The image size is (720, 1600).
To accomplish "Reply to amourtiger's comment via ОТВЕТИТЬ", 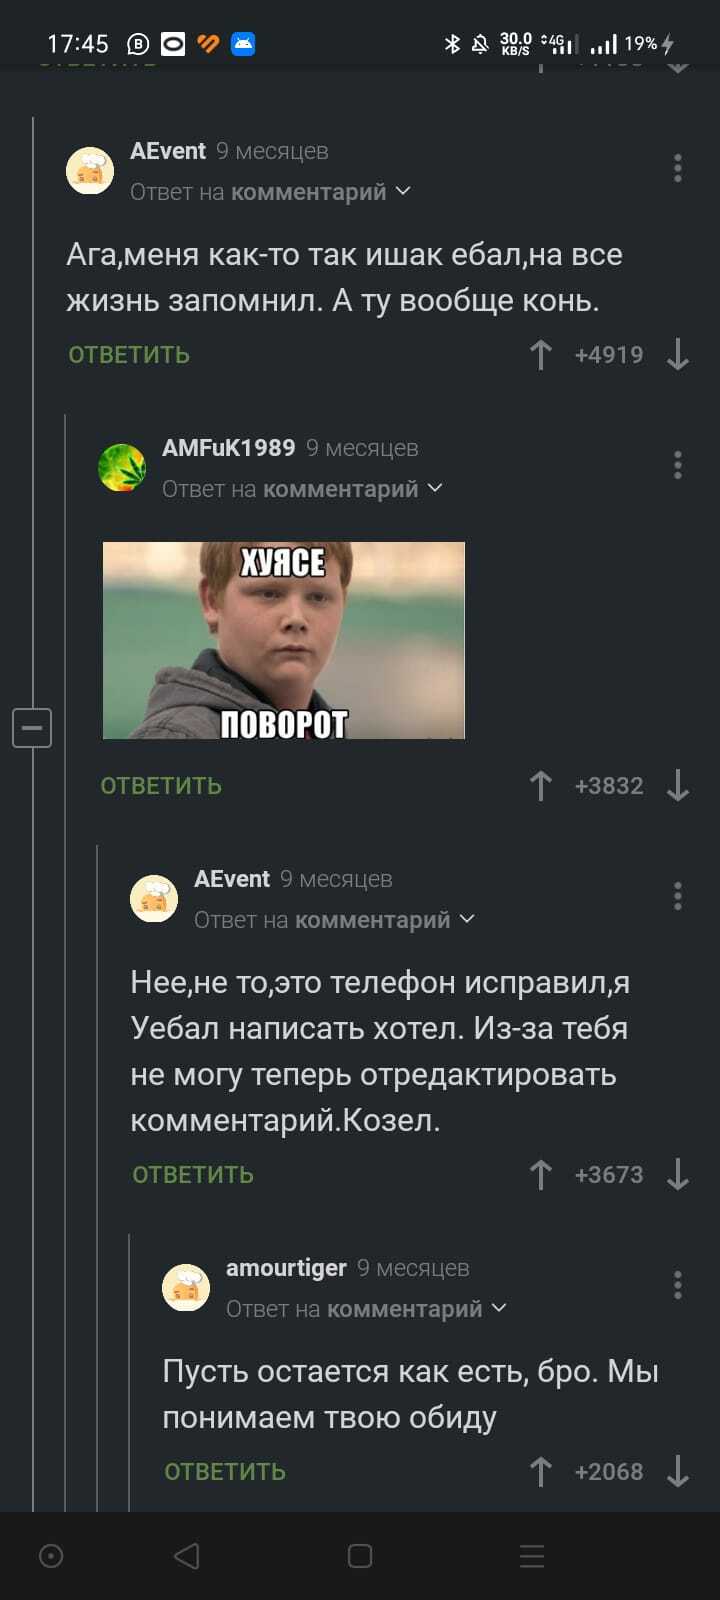I will tap(225, 1472).
